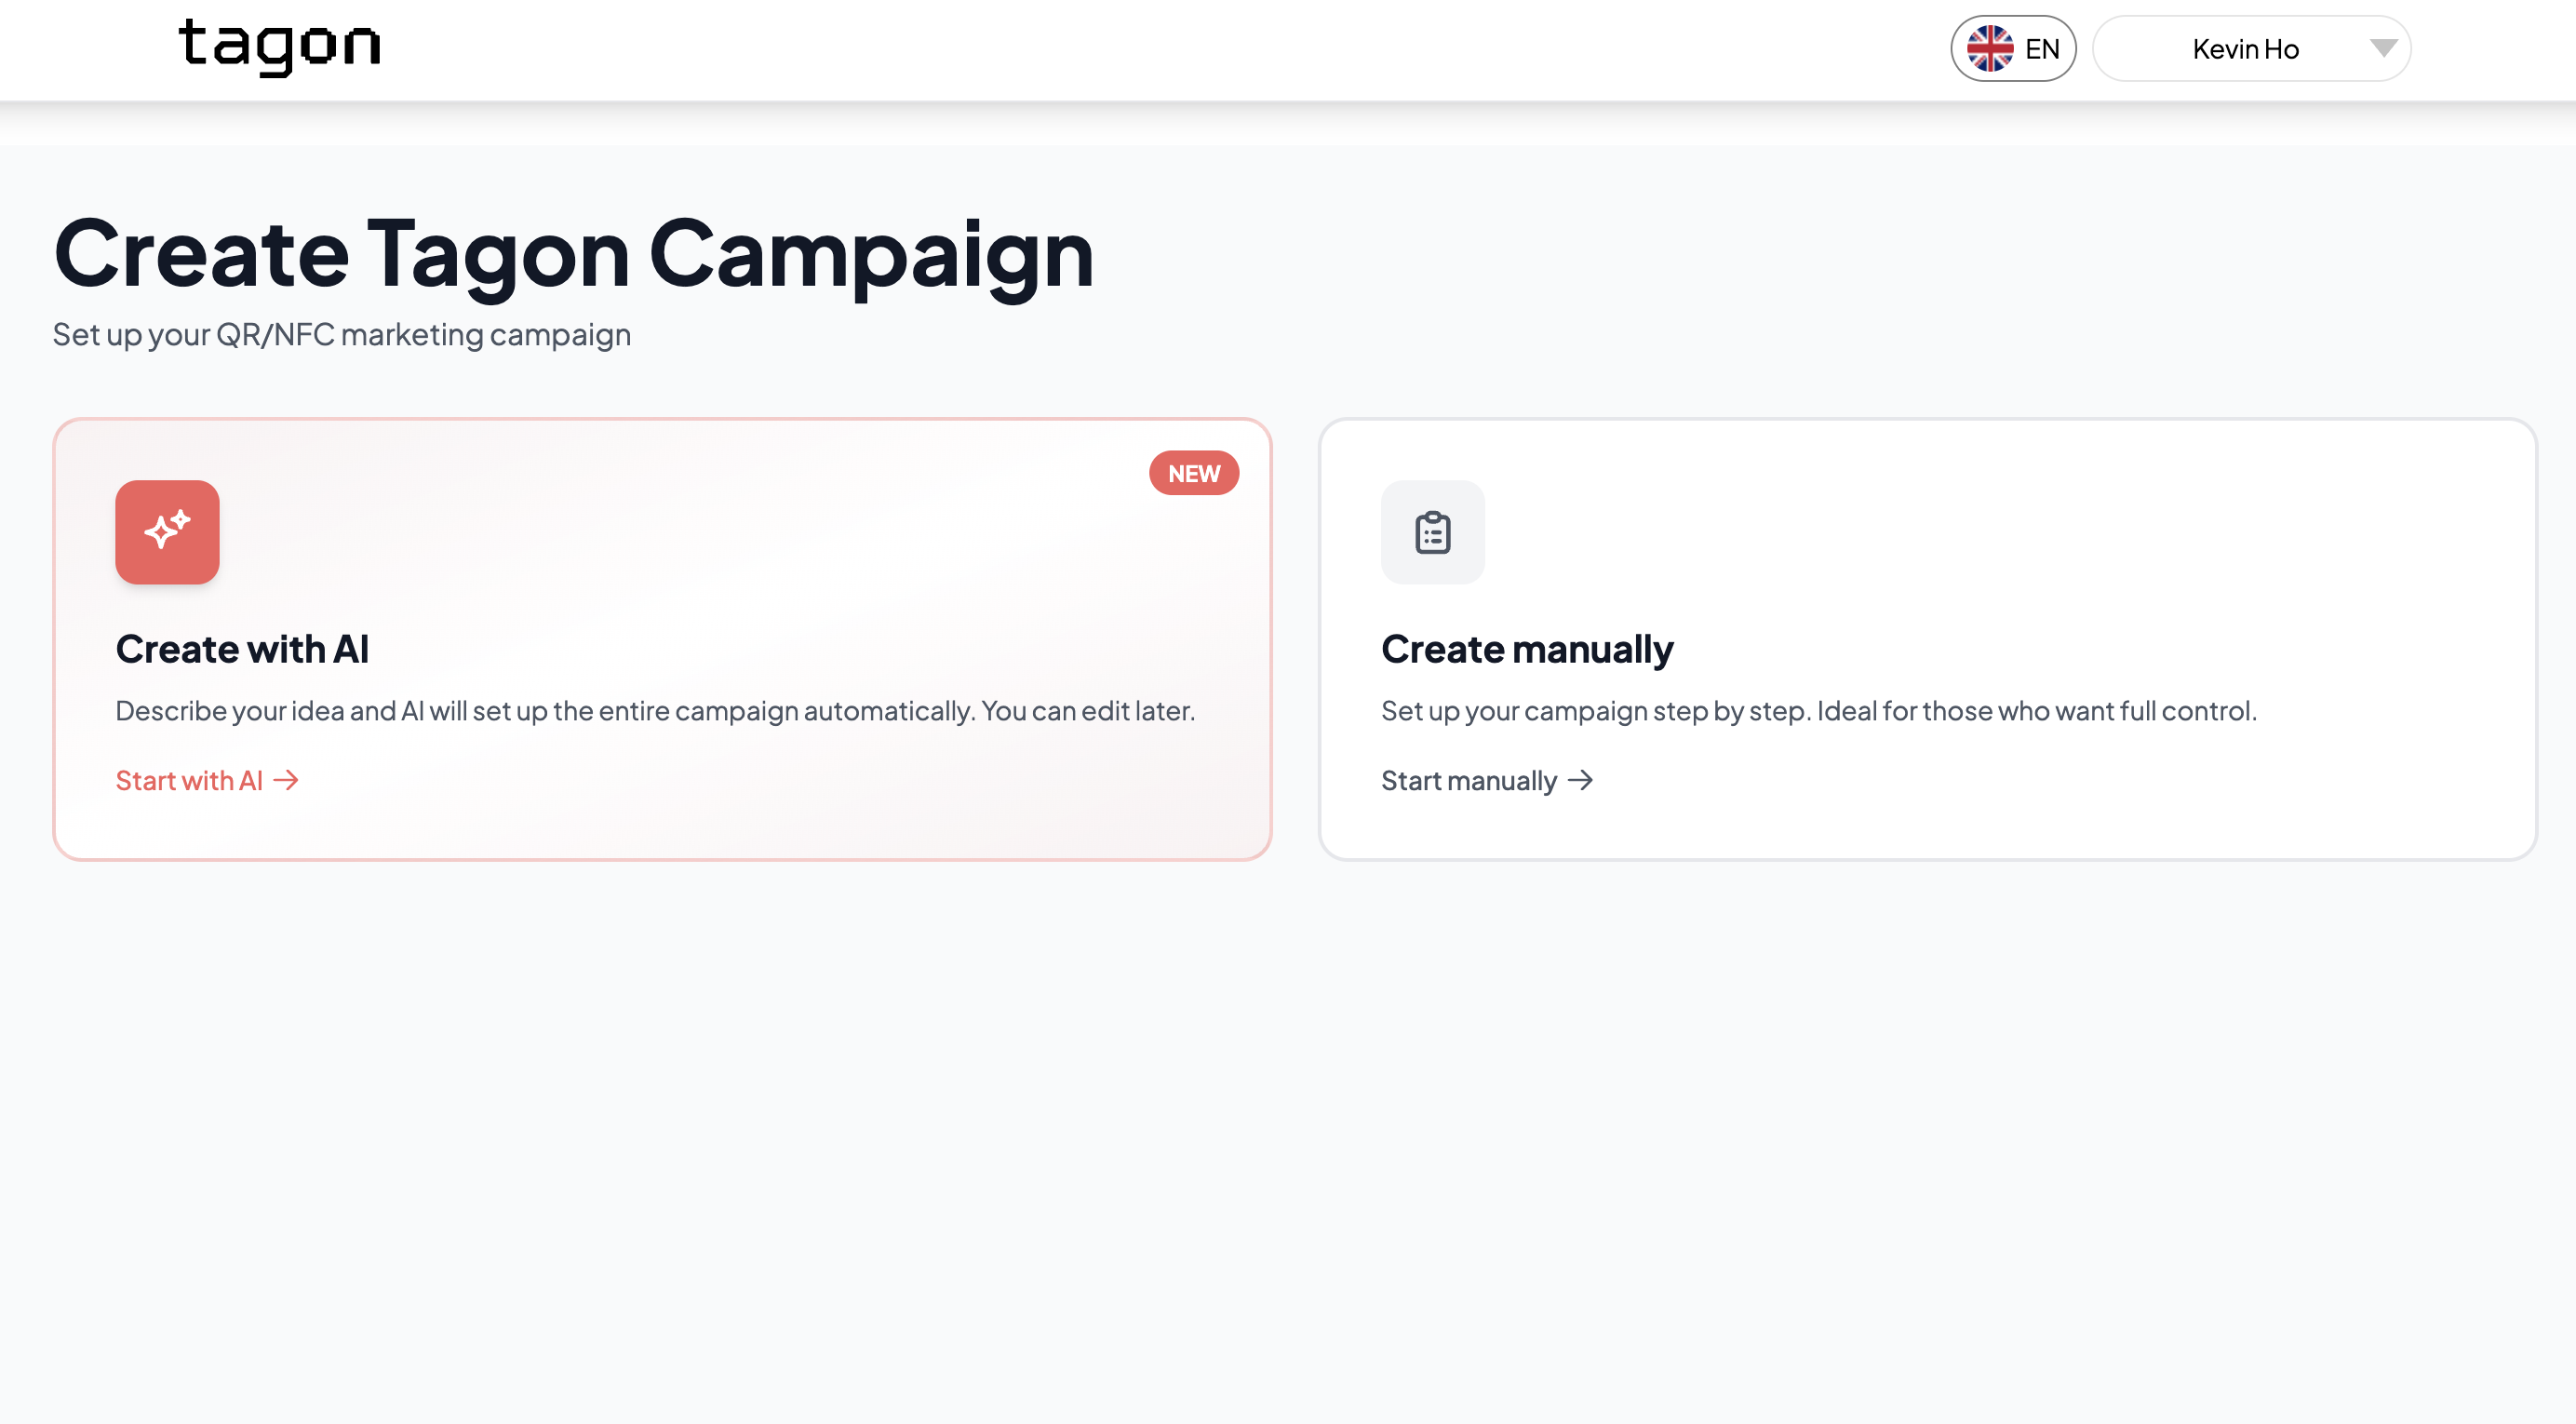This screenshot has height=1424, width=2576.
Task: Click the Start with AI link
Action: coord(189,780)
